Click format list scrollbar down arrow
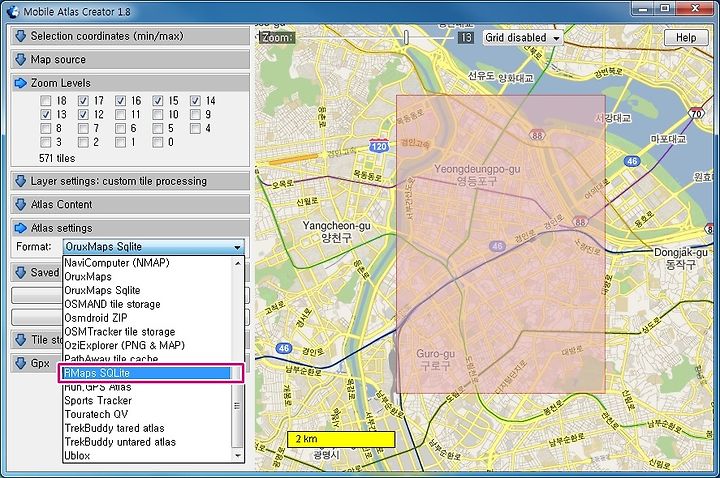This screenshot has width=720, height=478. point(237,456)
